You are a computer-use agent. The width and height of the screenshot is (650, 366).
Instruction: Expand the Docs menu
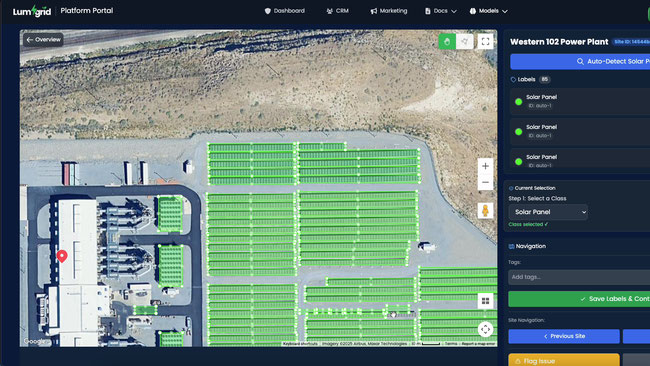(441, 11)
